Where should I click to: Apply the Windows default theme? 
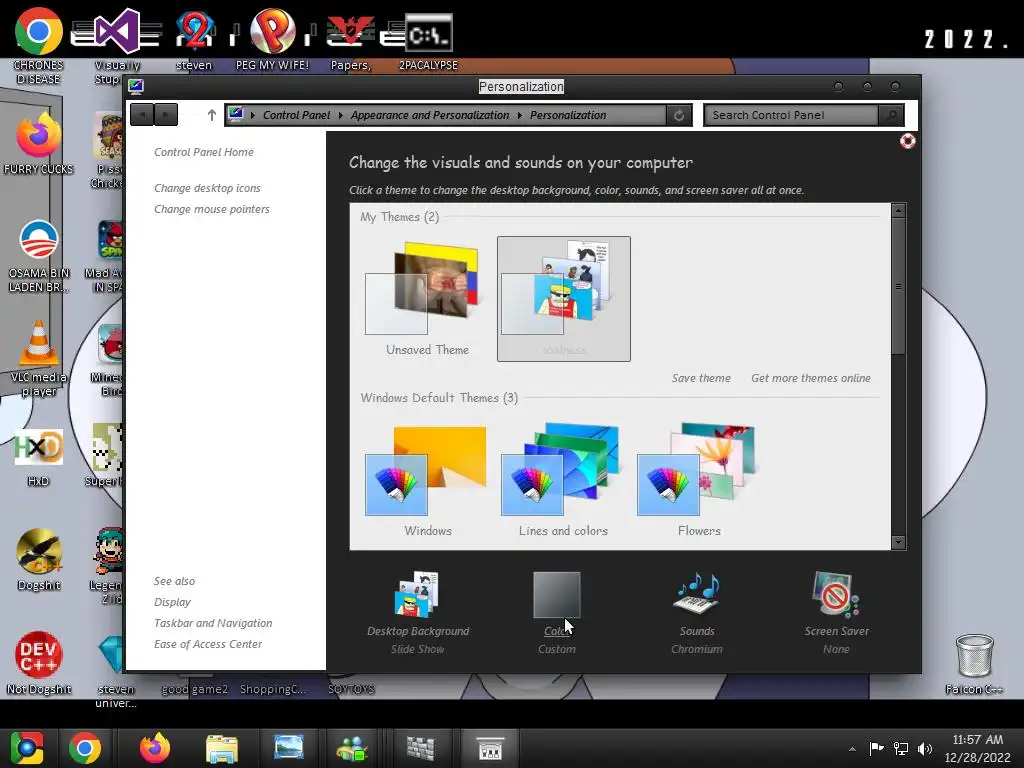427,480
